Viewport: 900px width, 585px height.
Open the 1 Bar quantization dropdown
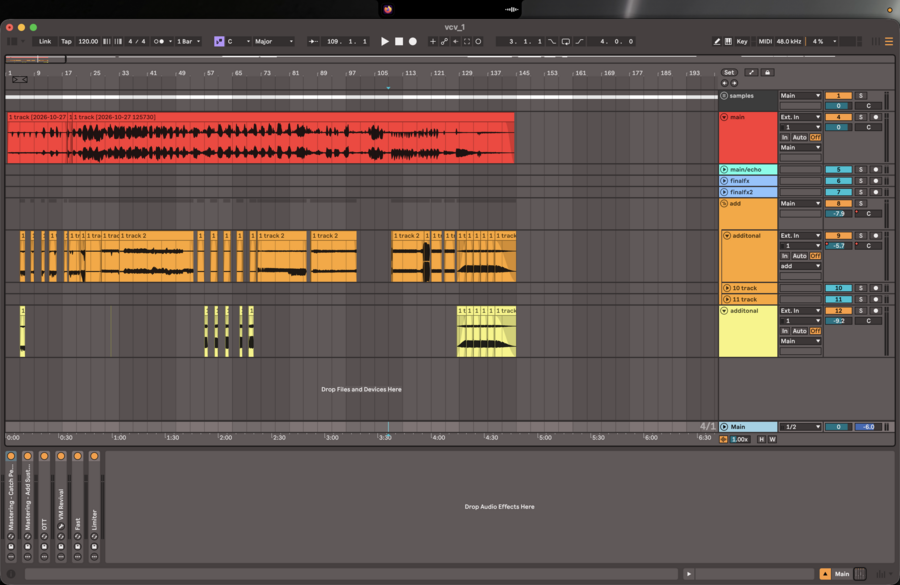click(189, 41)
